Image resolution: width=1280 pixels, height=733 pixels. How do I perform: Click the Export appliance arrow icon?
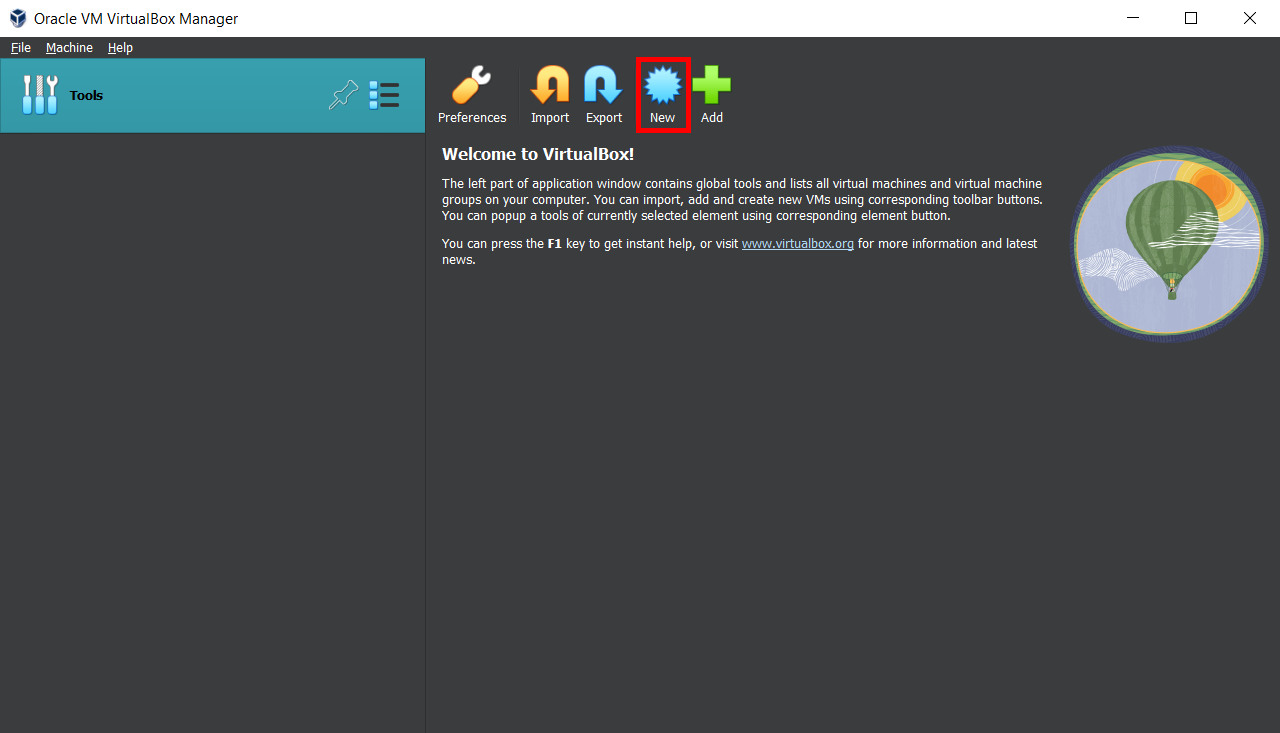point(603,87)
